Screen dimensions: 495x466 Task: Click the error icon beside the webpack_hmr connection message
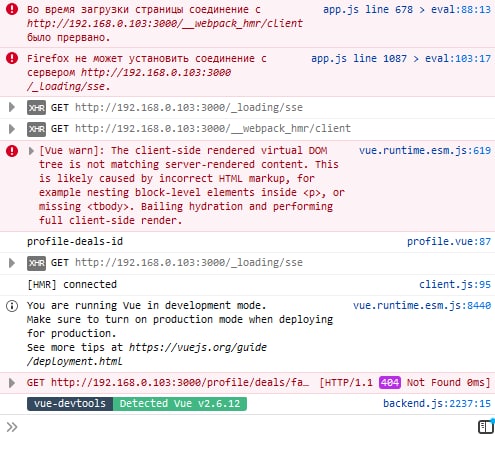coord(12,9)
